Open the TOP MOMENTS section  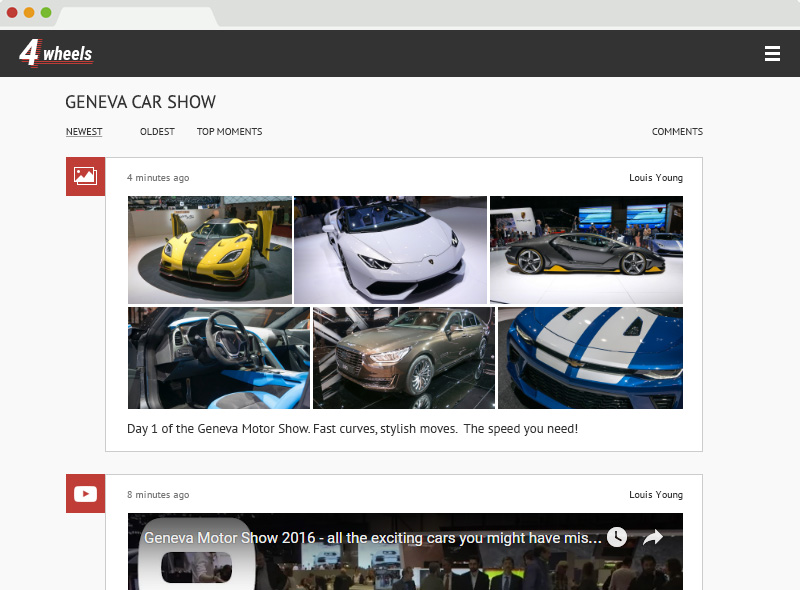coord(229,131)
